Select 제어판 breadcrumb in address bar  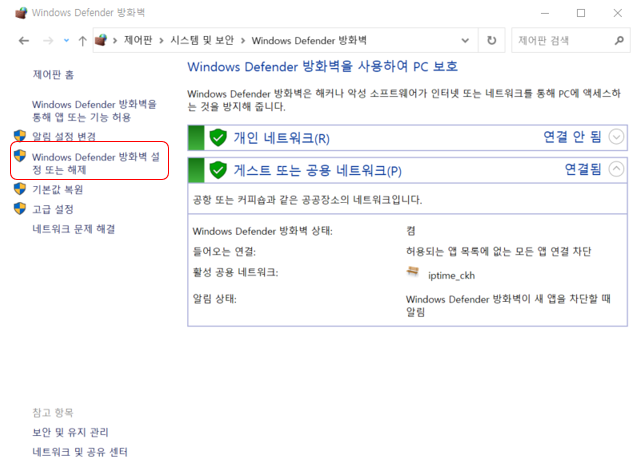pos(138,40)
